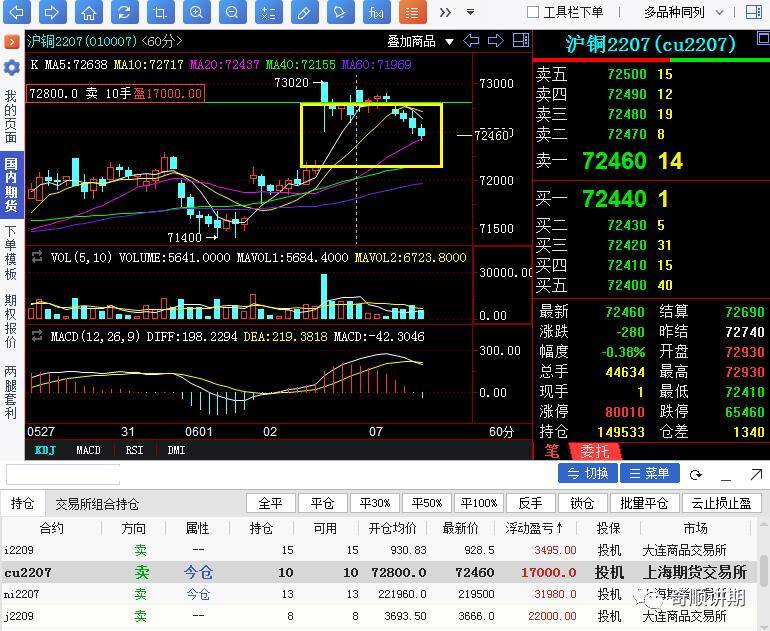Select 交易所组合持仓 tab

click(x=97, y=504)
